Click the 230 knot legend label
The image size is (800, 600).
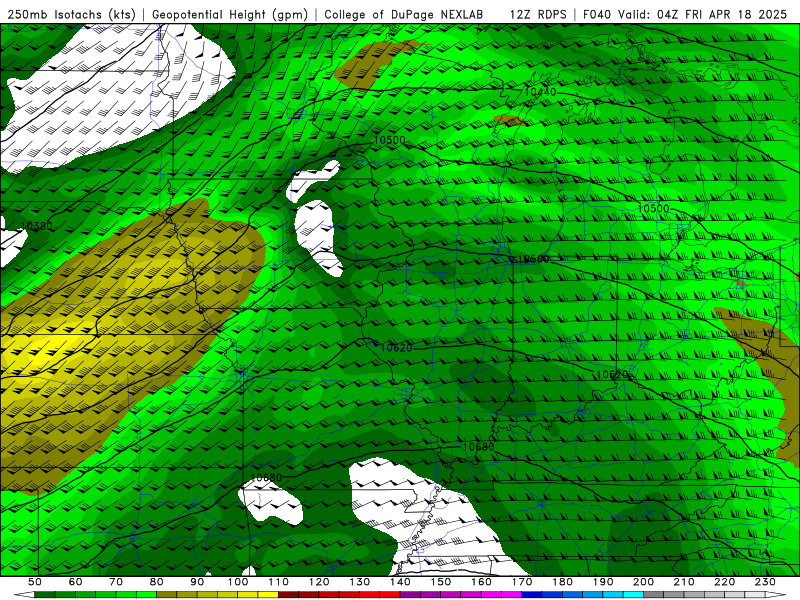765,582
